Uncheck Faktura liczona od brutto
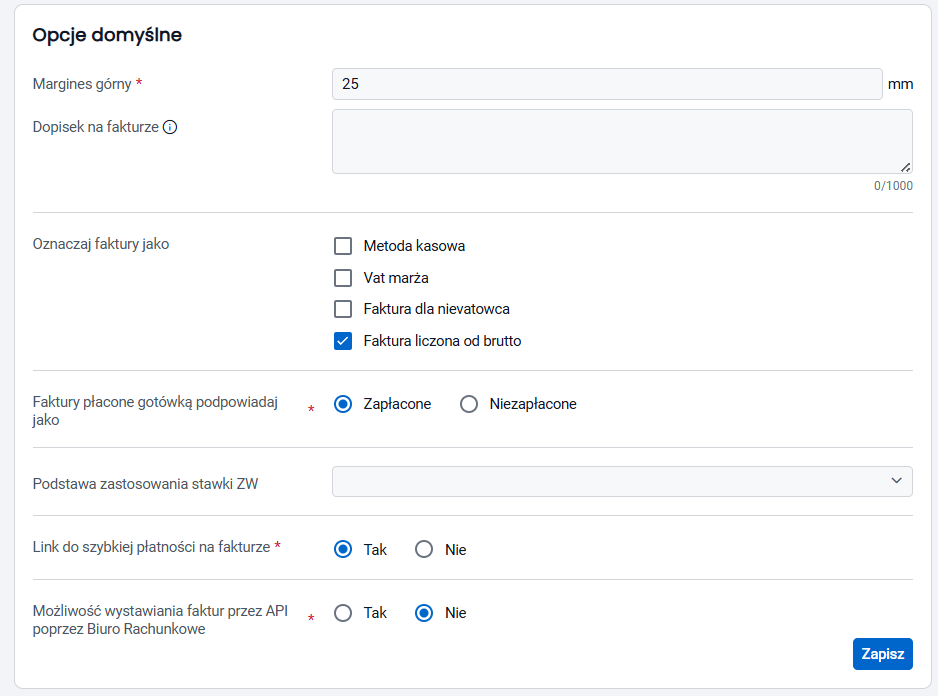Image resolution: width=938 pixels, height=696 pixels. click(x=343, y=341)
